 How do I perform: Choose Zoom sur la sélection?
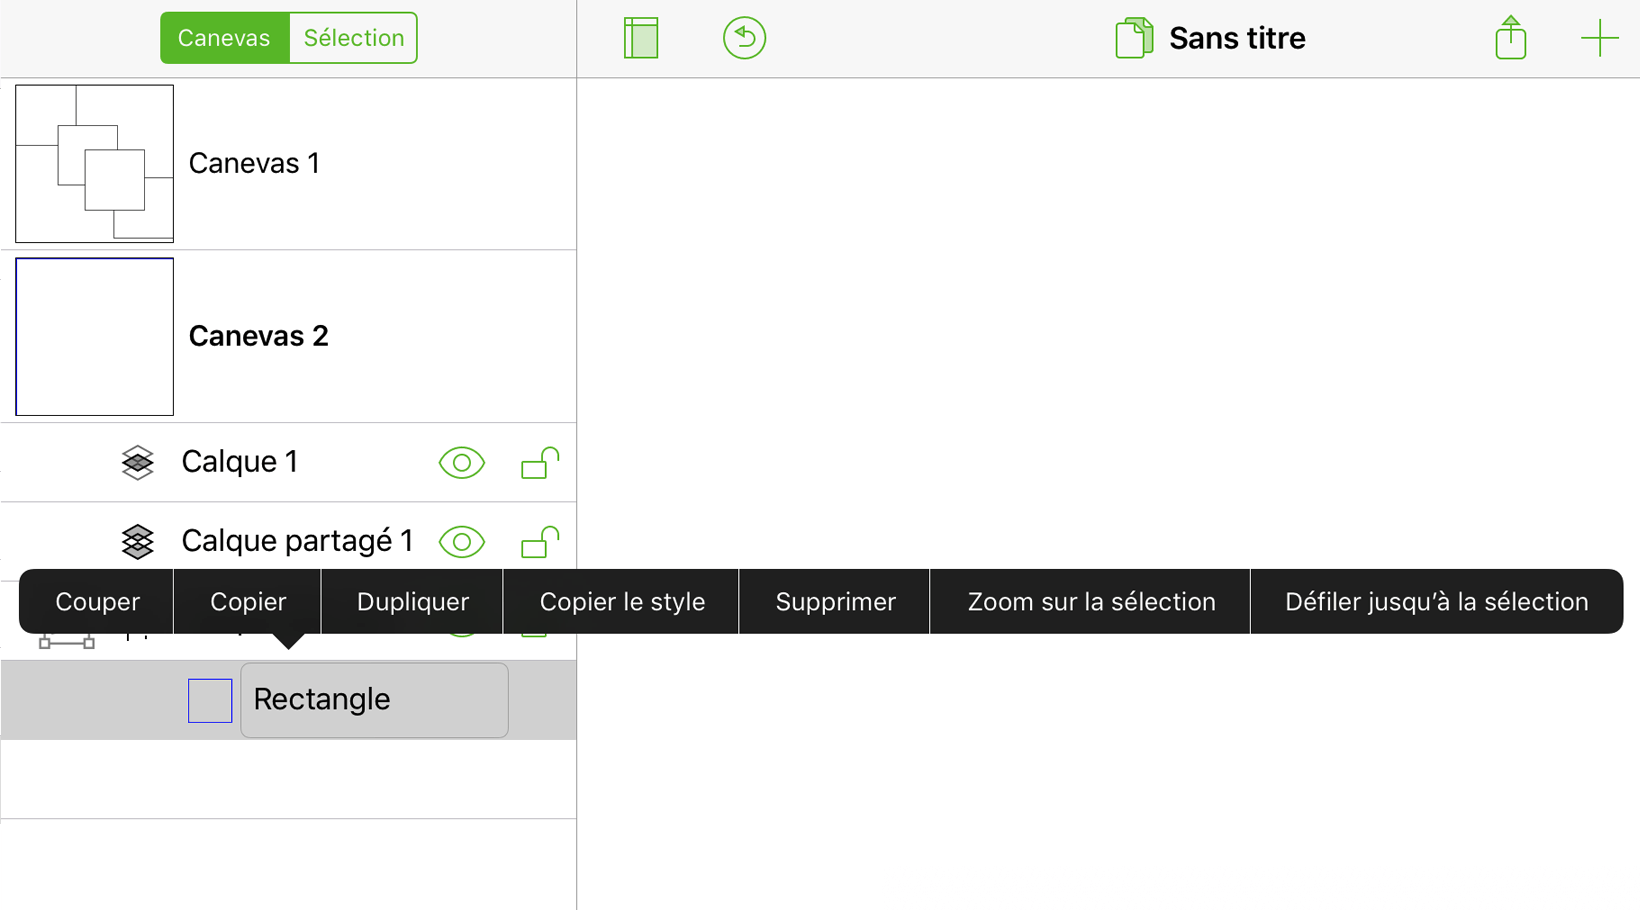(1091, 602)
